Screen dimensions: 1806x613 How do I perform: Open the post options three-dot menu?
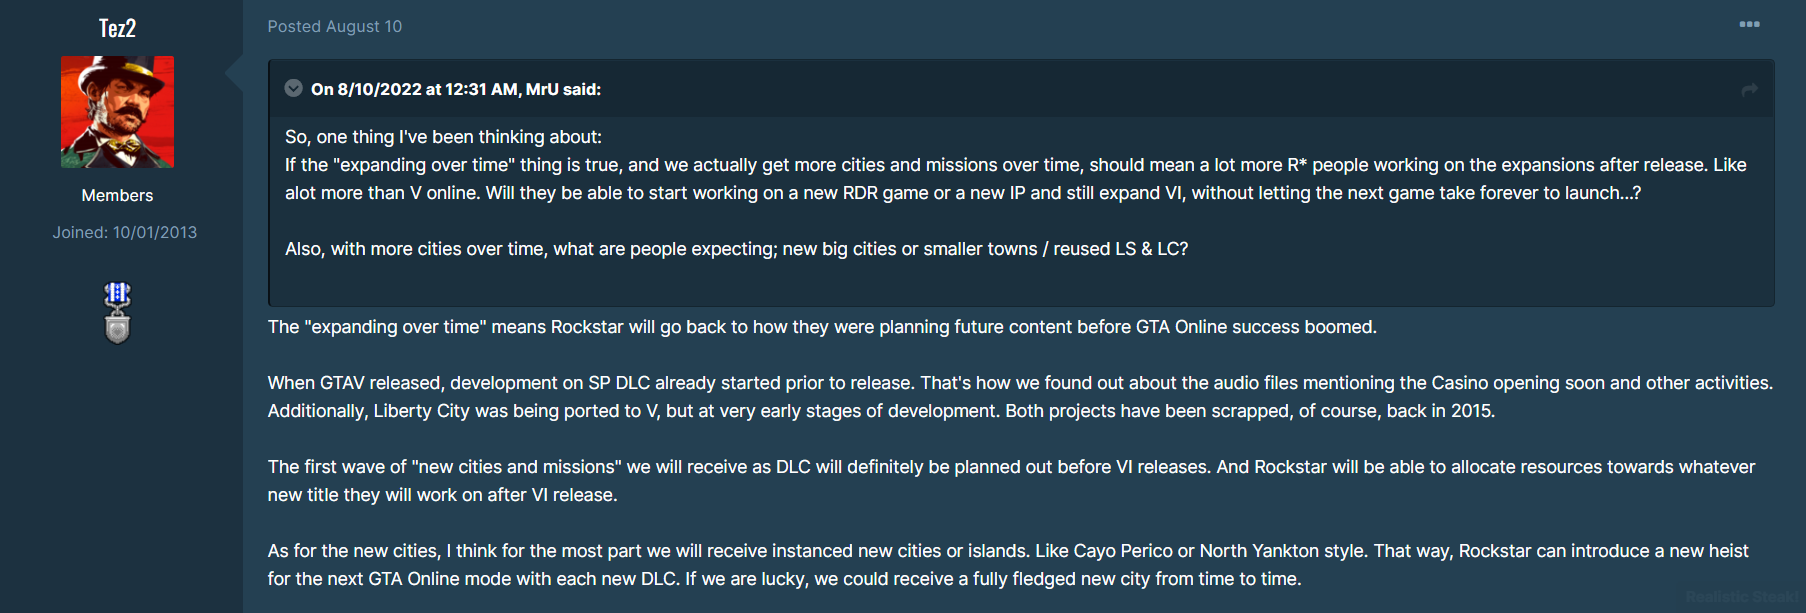pos(1749,24)
